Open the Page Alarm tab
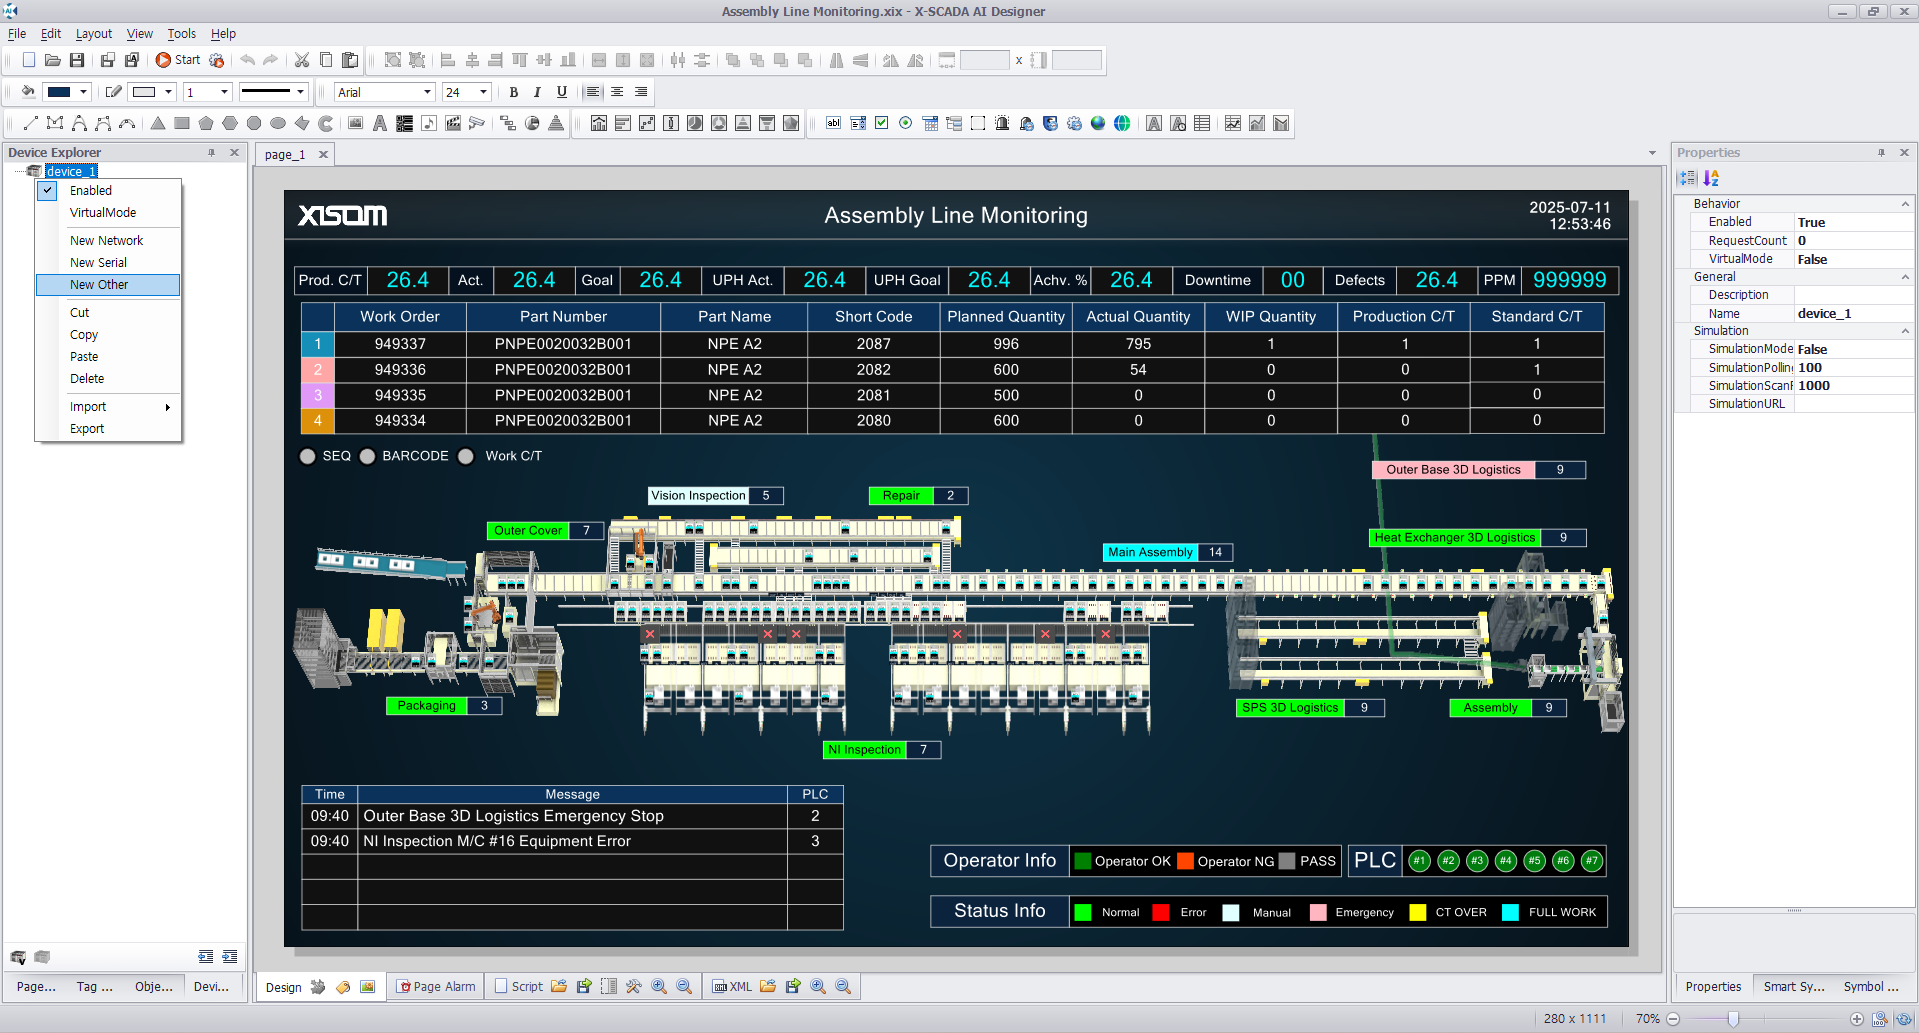Screen dimensions: 1919x1033 pyautogui.click(x=436, y=987)
